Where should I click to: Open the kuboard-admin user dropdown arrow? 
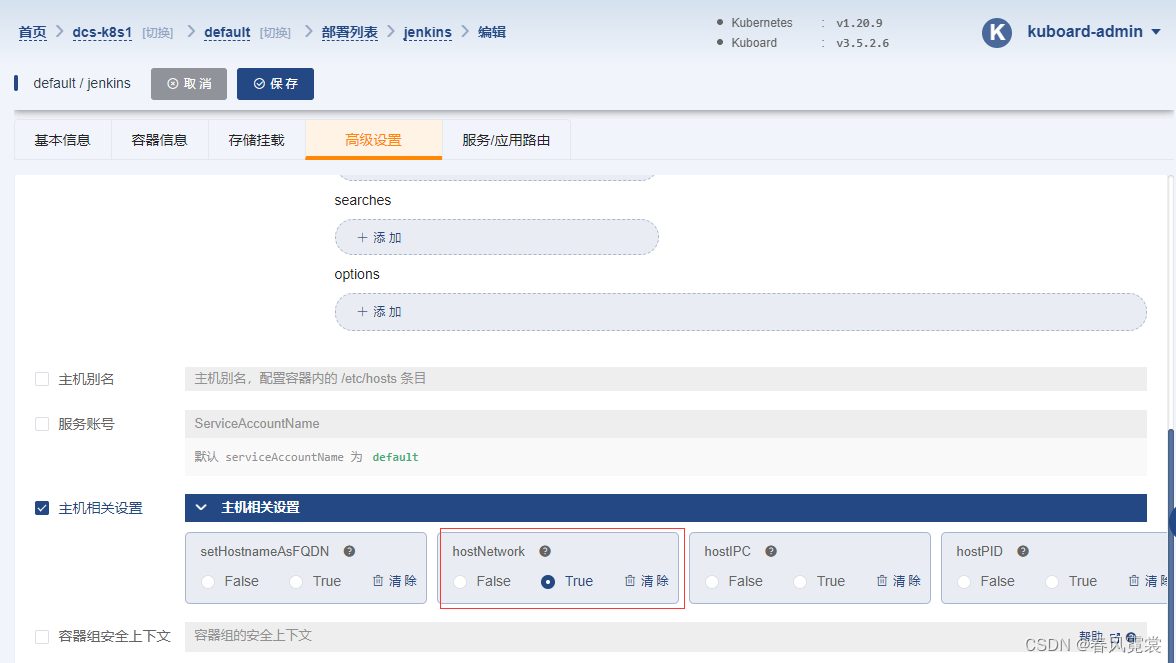(x=1156, y=32)
